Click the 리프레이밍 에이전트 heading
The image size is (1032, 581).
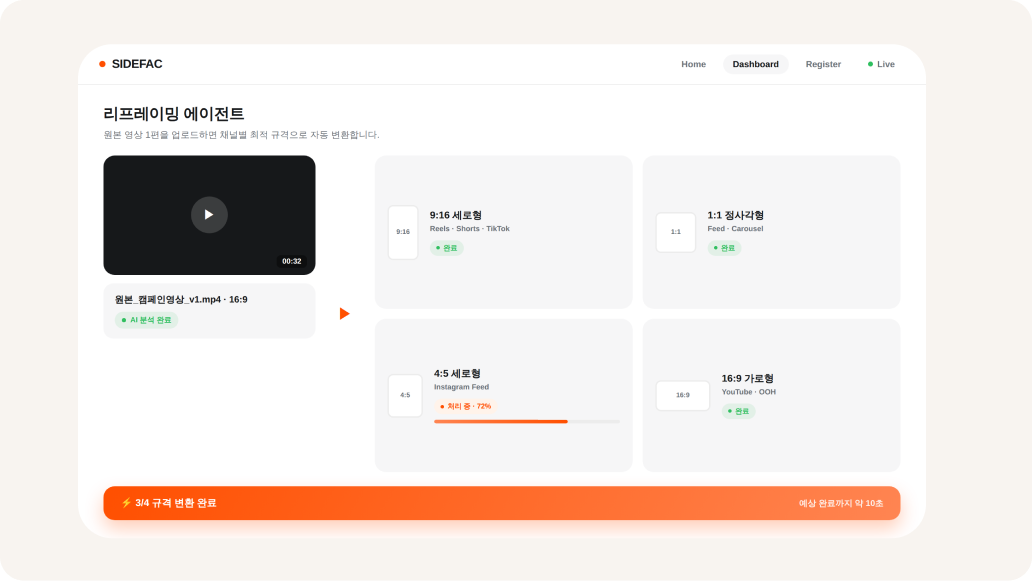pyautogui.click(x=174, y=114)
